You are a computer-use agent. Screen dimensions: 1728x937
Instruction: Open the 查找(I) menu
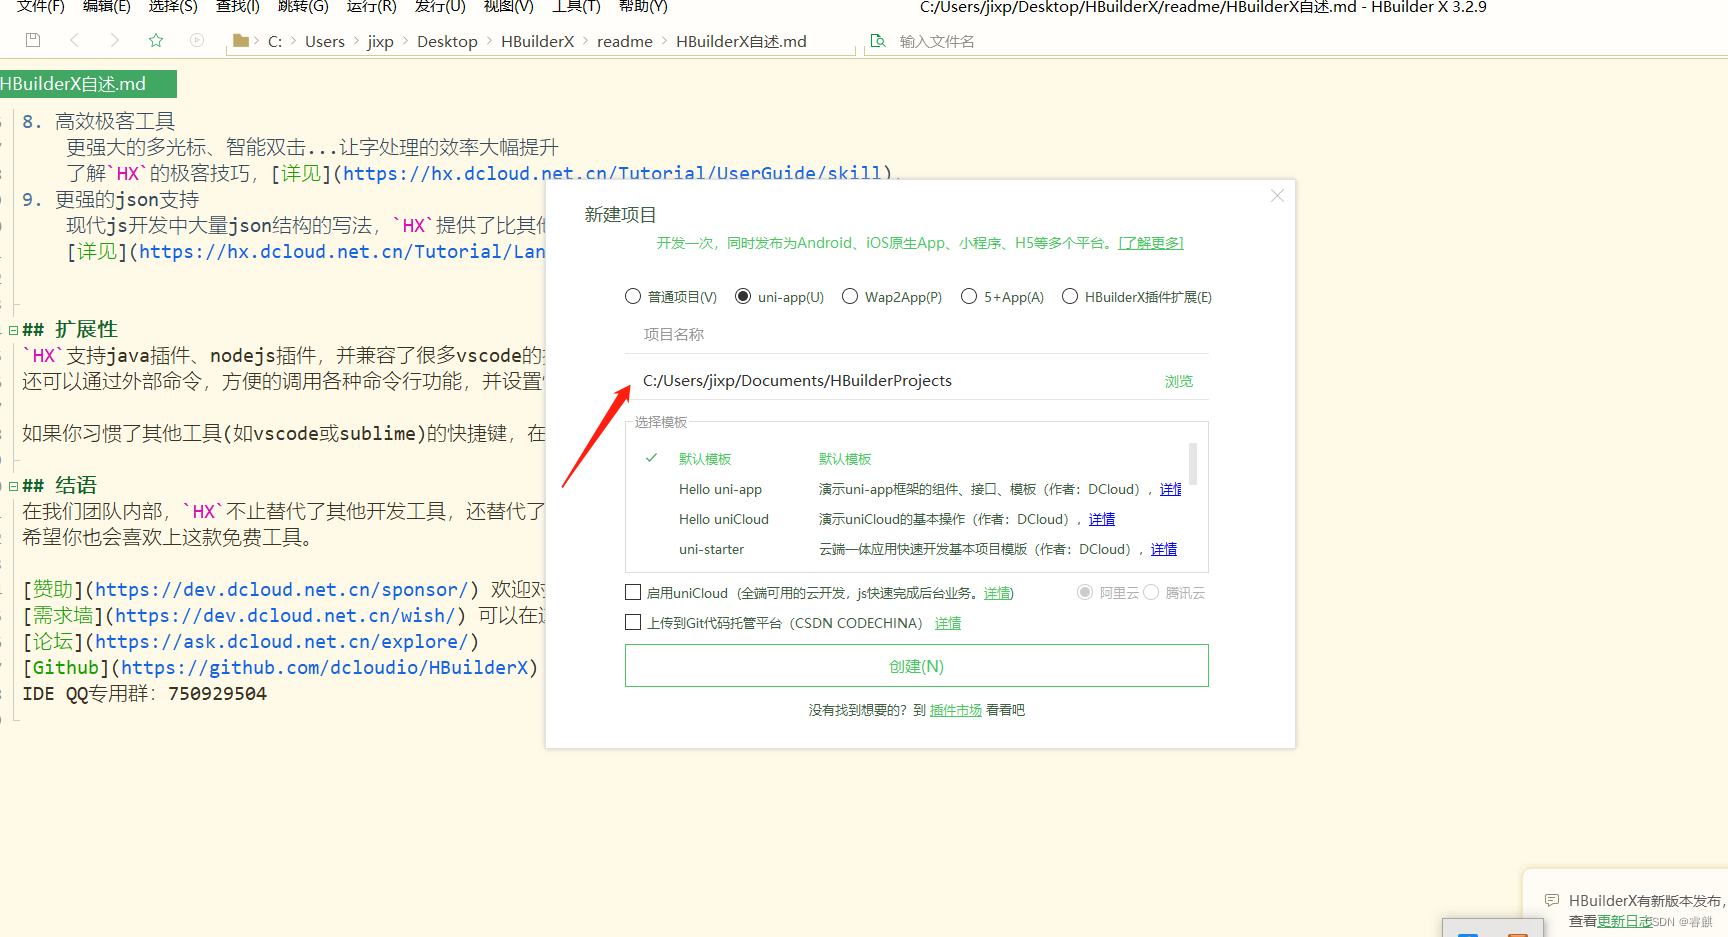point(238,7)
